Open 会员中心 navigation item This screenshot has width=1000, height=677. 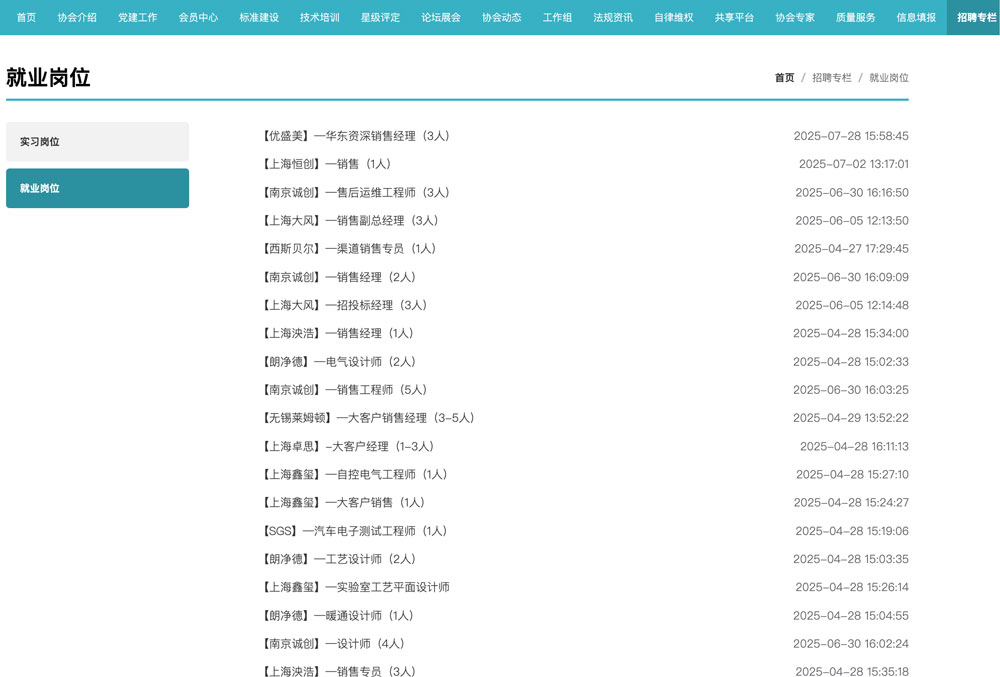(x=198, y=17)
